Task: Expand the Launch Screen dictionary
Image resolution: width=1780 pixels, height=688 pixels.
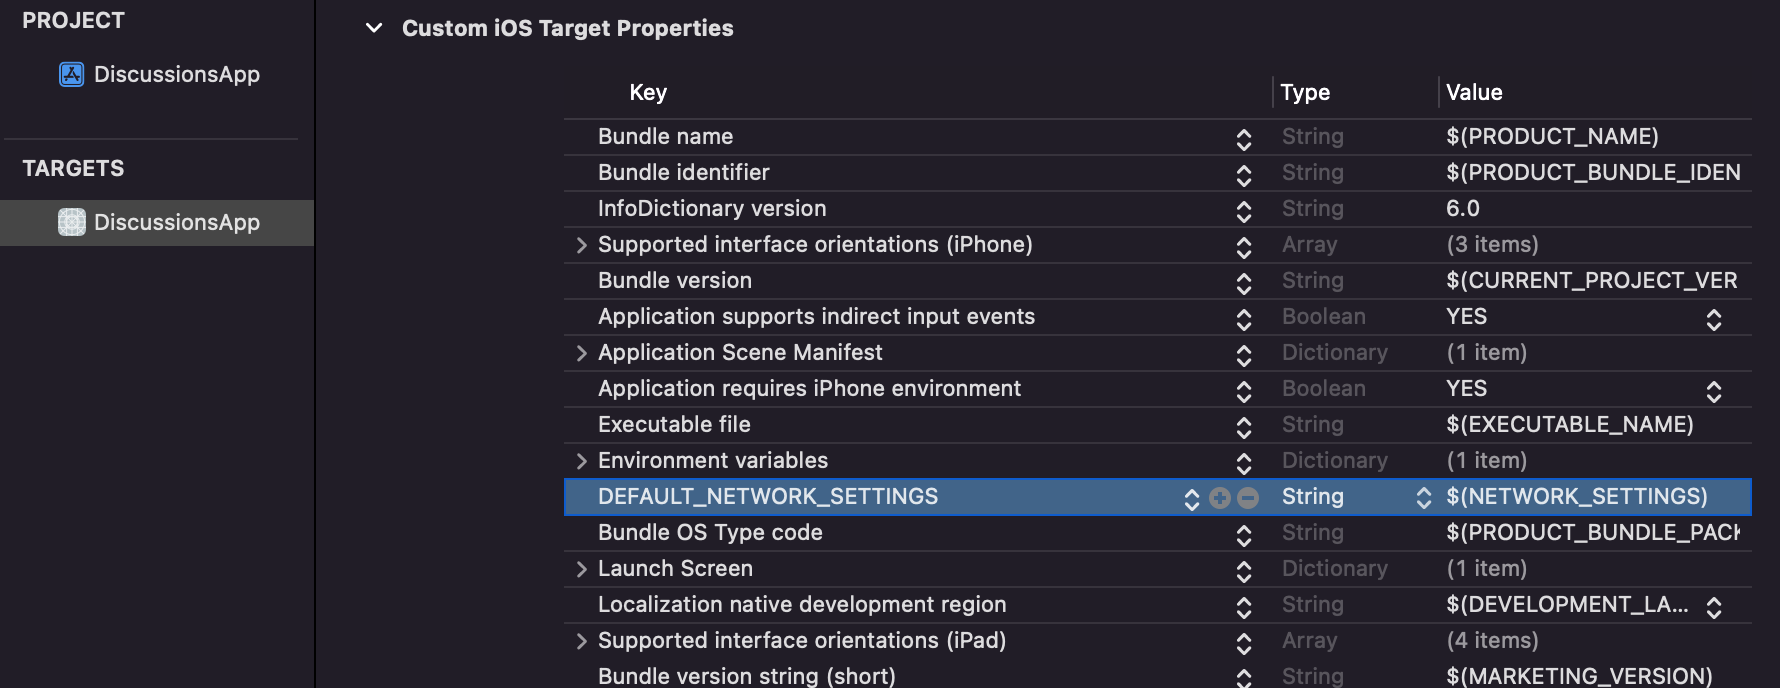Action: [x=581, y=569]
